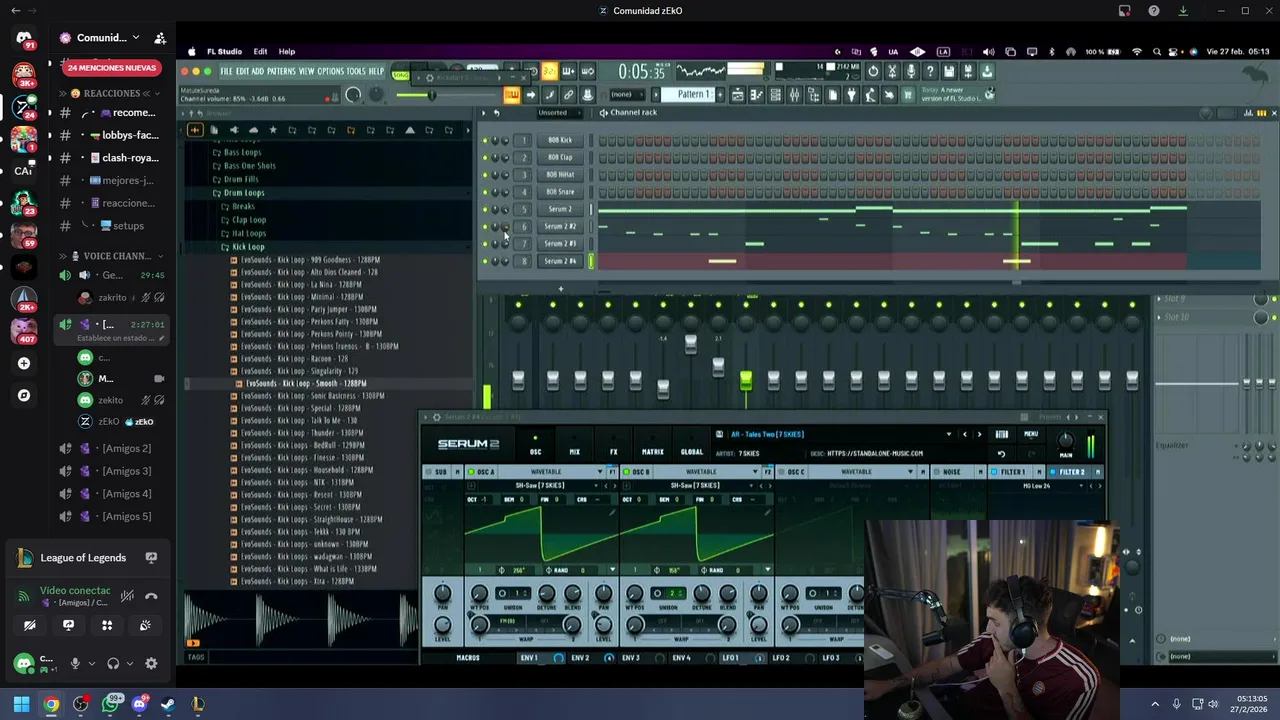Open the Pattern 1 selector dropdown
Viewport: 1280px width, 720px height.
point(693,95)
